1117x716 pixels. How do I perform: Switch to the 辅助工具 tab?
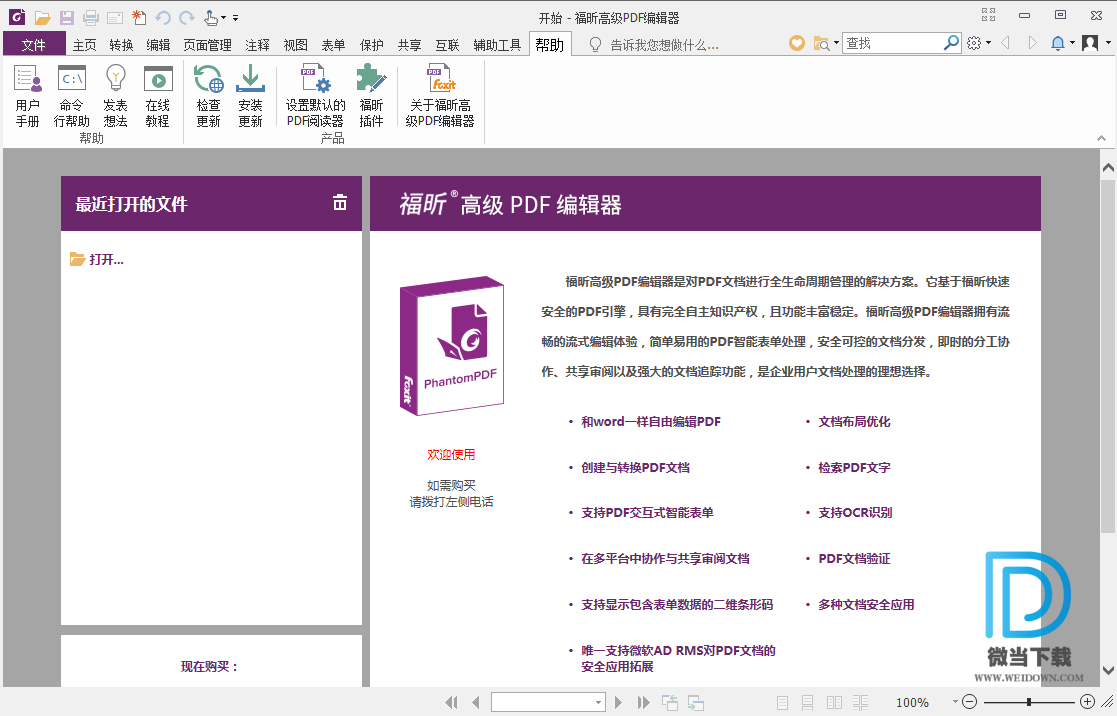click(x=497, y=45)
